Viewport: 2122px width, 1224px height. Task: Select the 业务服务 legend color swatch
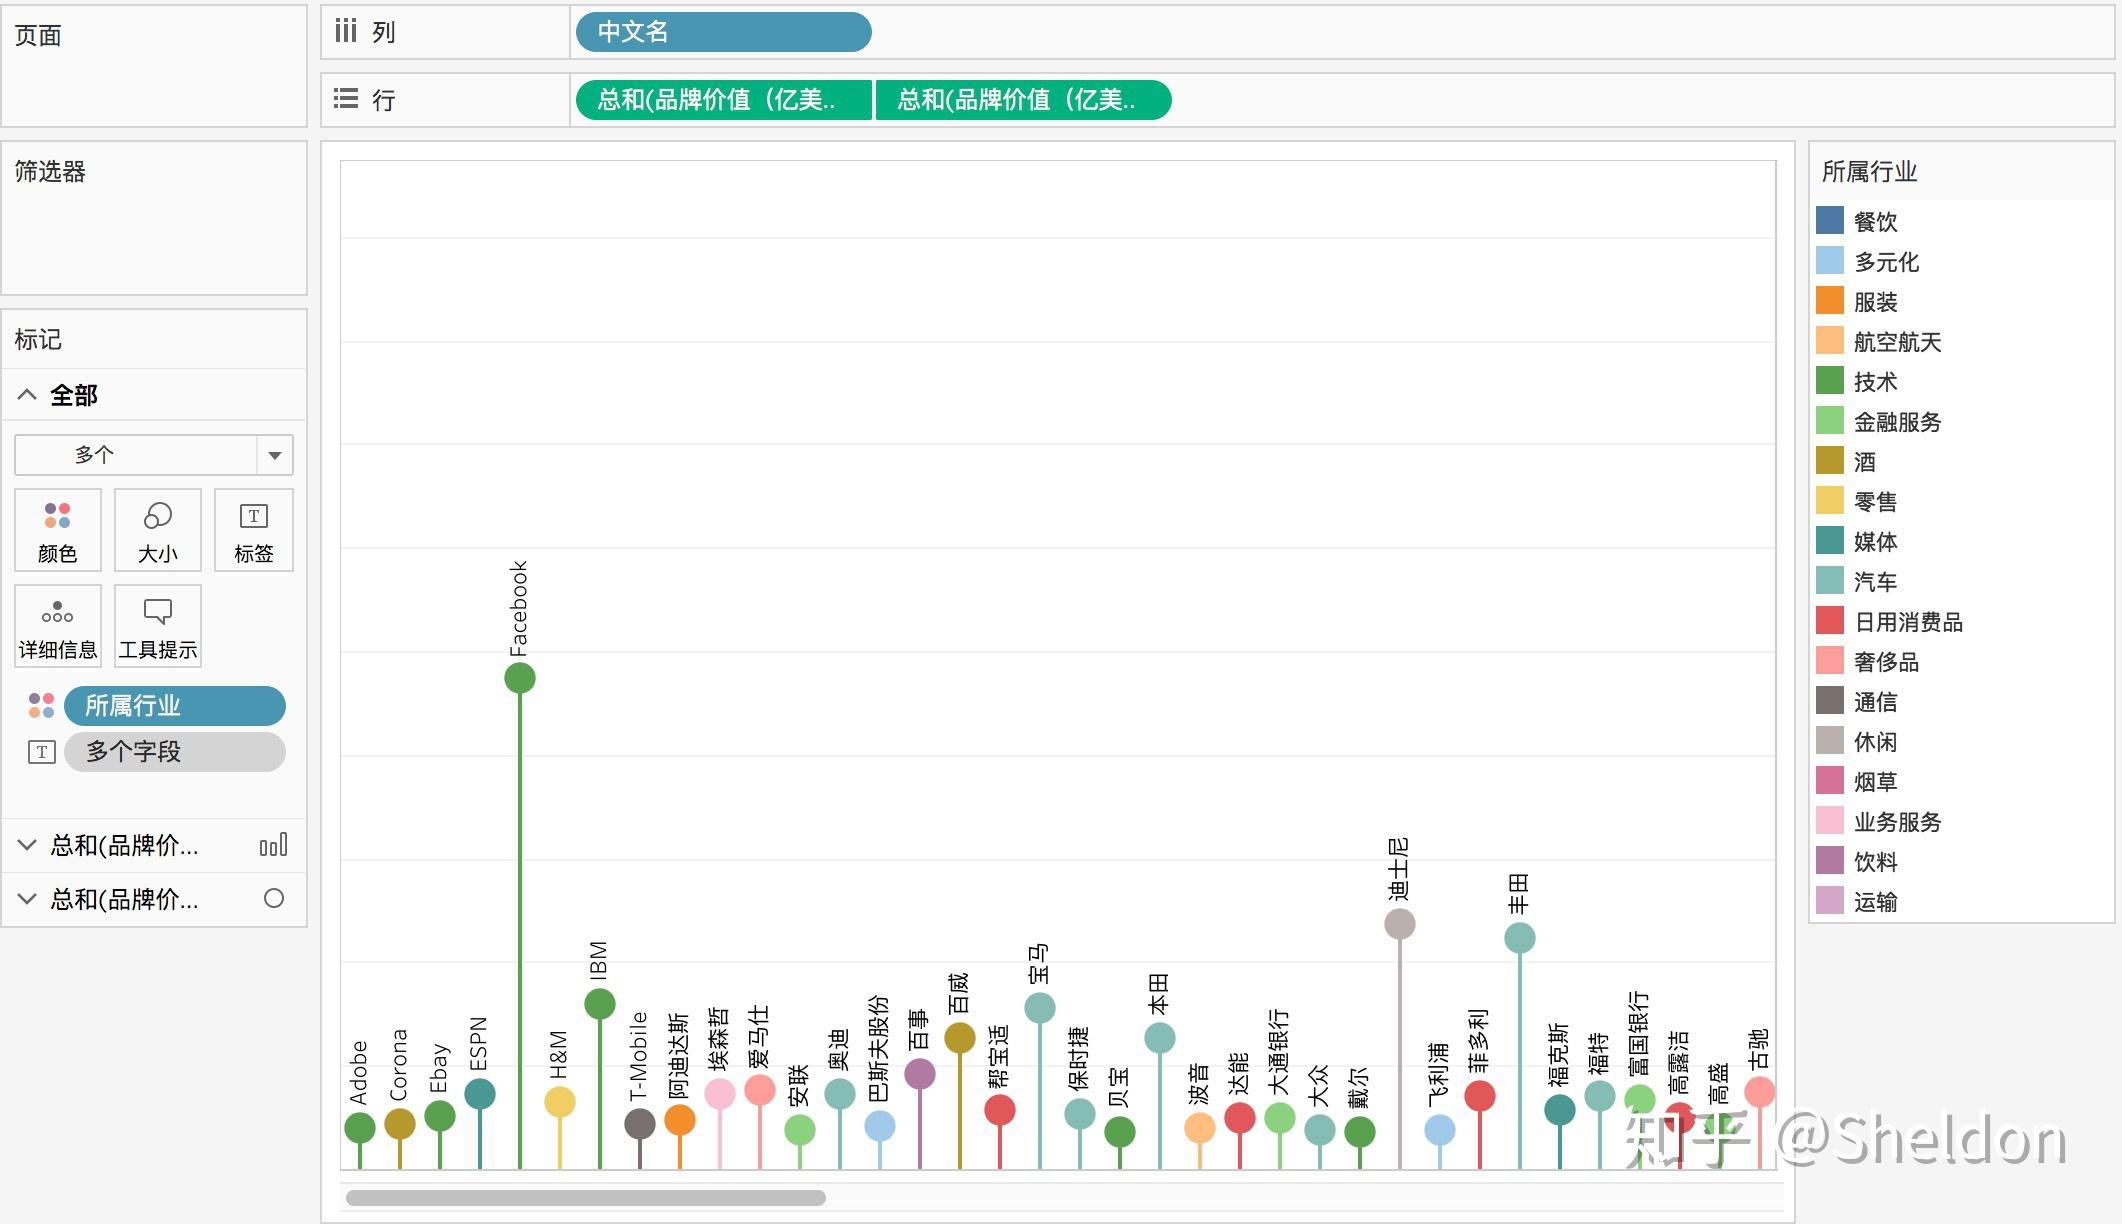tap(1830, 820)
